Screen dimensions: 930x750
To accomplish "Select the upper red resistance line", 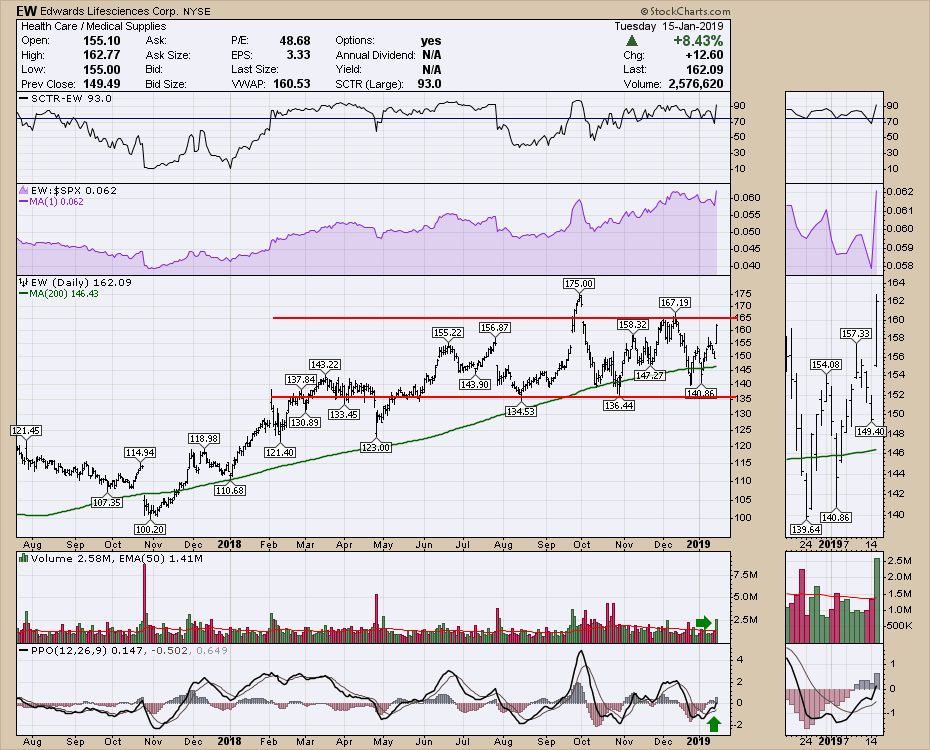I will pos(500,318).
